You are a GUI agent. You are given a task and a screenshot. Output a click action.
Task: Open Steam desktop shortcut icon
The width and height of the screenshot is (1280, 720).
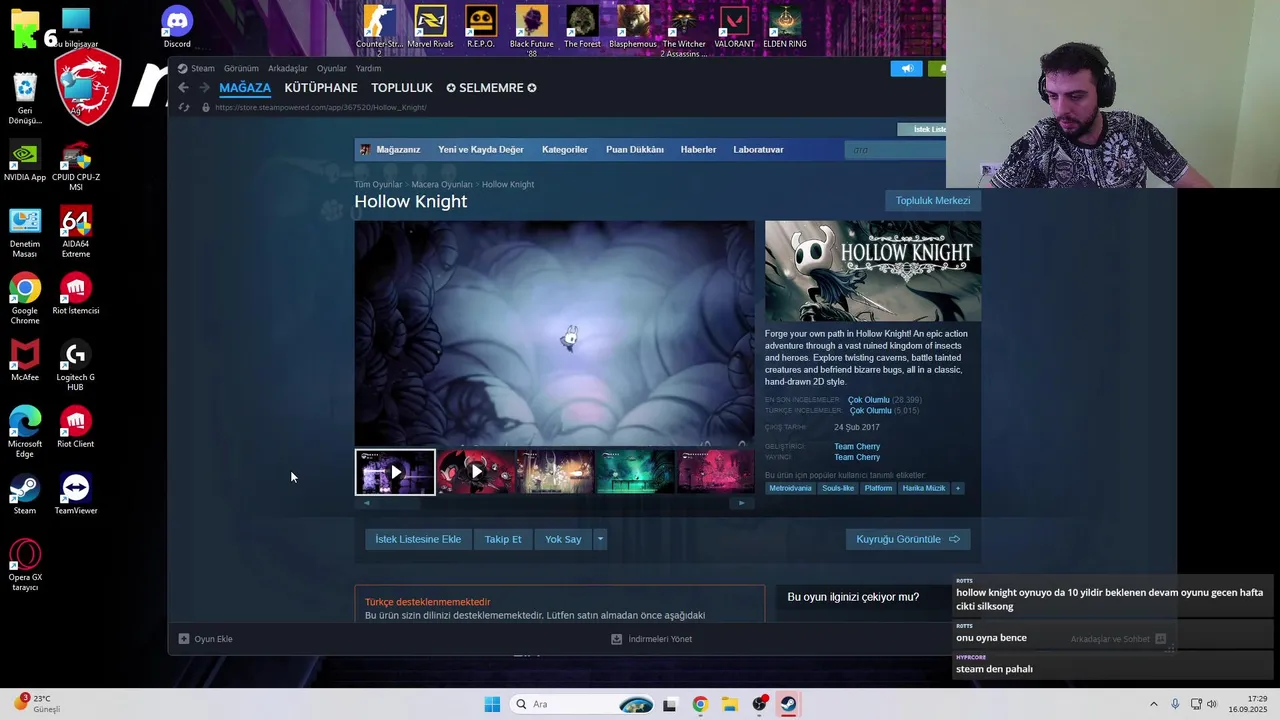(x=25, y=494)
